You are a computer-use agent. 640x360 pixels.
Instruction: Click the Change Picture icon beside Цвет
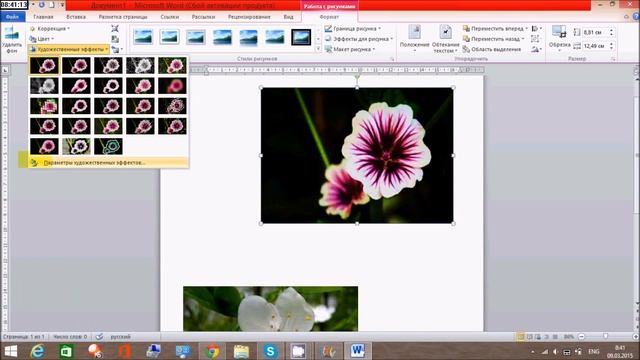point(115,39)
